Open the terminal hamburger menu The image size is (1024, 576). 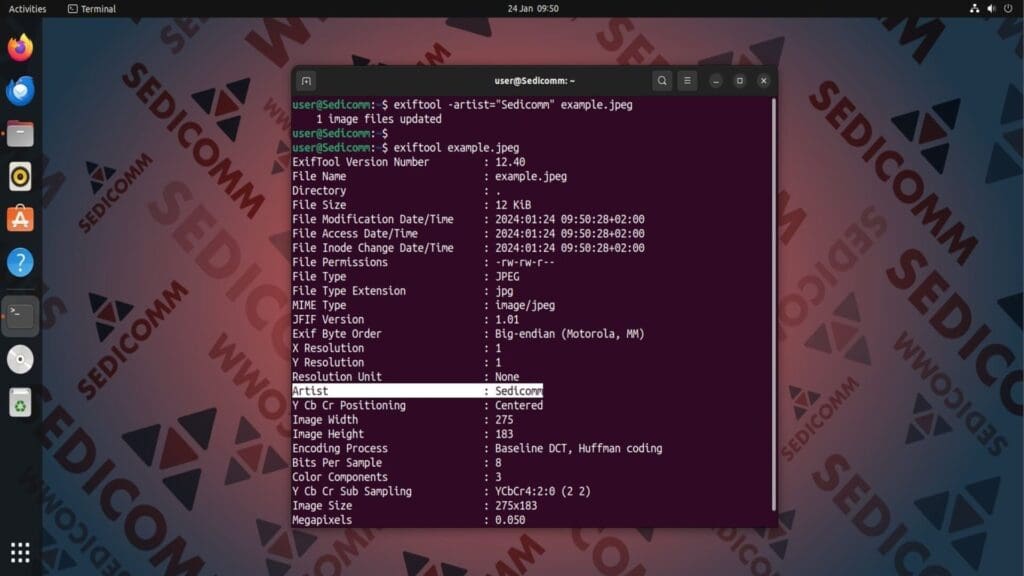pos(687,81)
